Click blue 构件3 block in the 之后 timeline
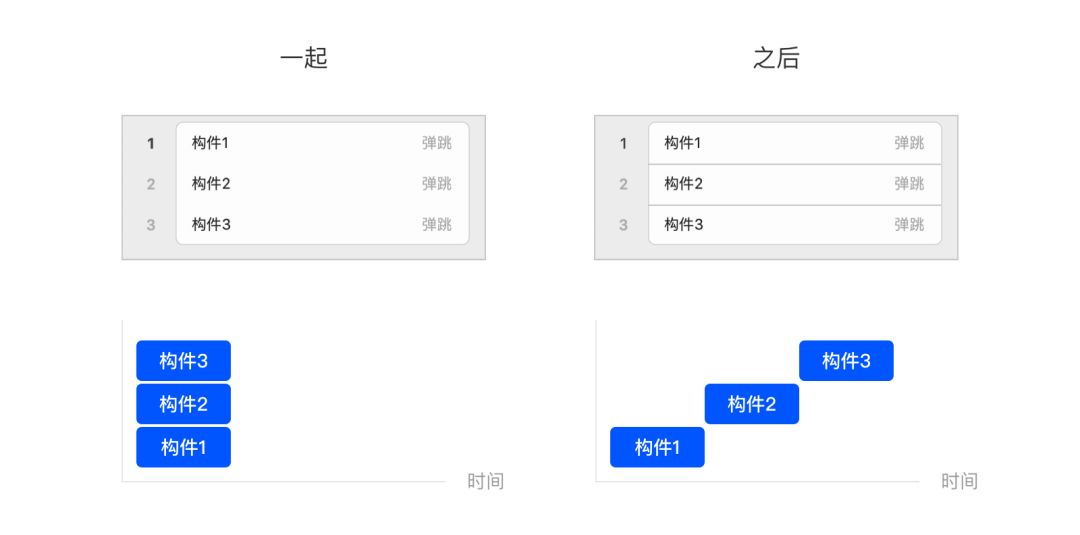Screen dimensions: 1080x535 (846, 361)
